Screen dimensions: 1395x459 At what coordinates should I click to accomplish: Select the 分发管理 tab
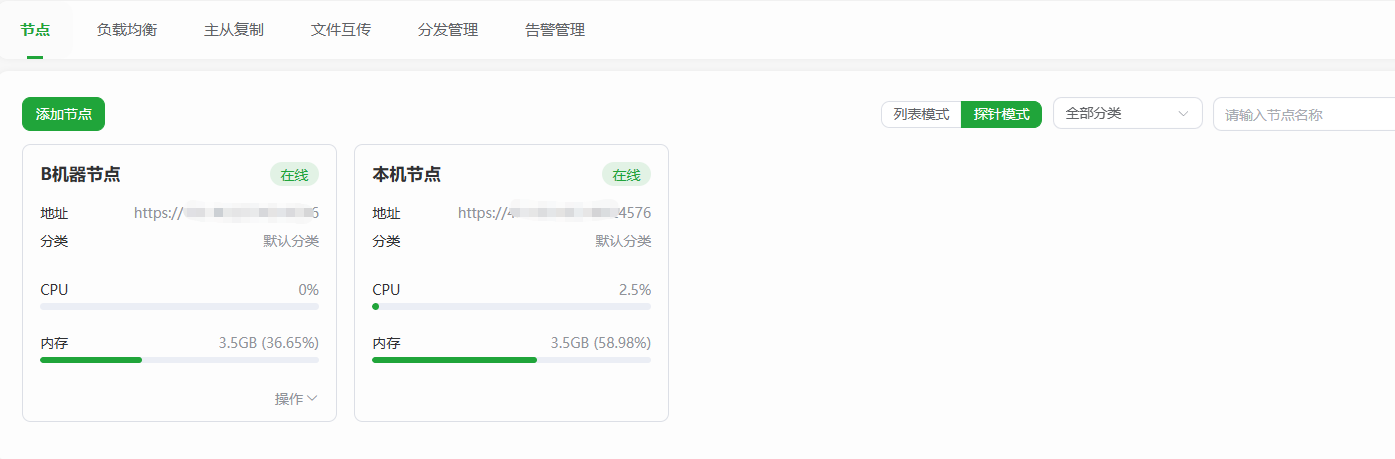click(x=448, y=30)
